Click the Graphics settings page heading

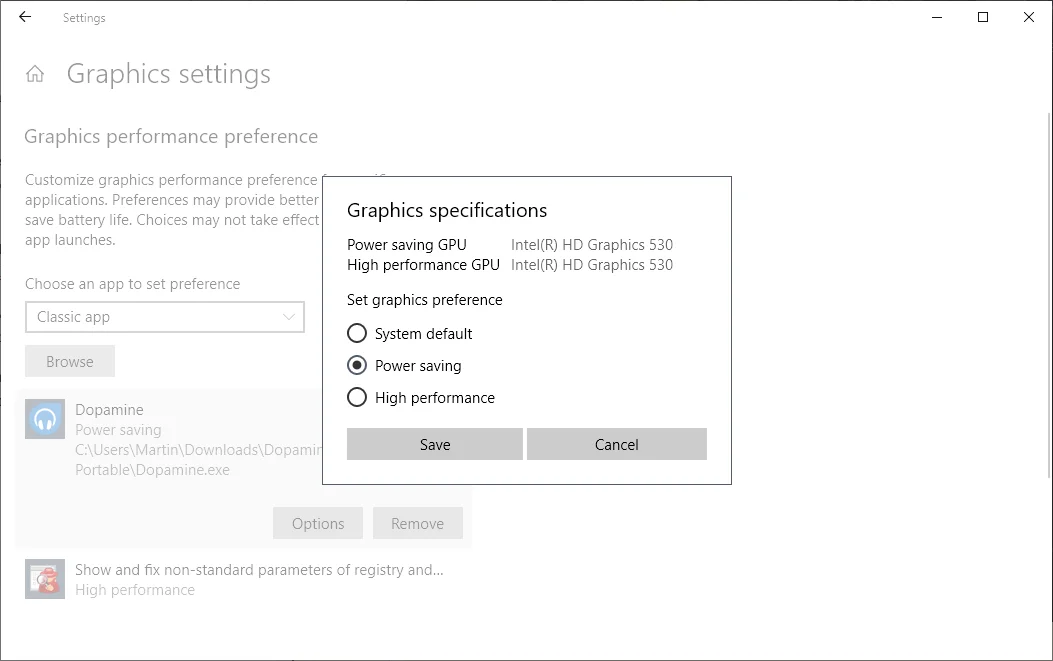[x=168, y=74]
